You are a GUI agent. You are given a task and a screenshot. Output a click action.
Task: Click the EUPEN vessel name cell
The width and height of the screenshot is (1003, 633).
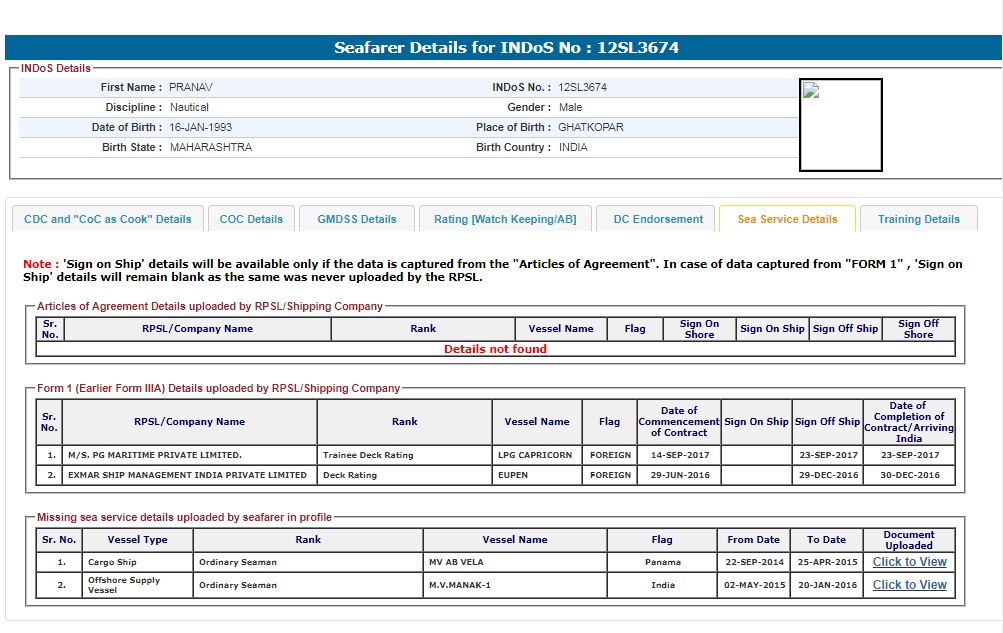tap(513, 475)
